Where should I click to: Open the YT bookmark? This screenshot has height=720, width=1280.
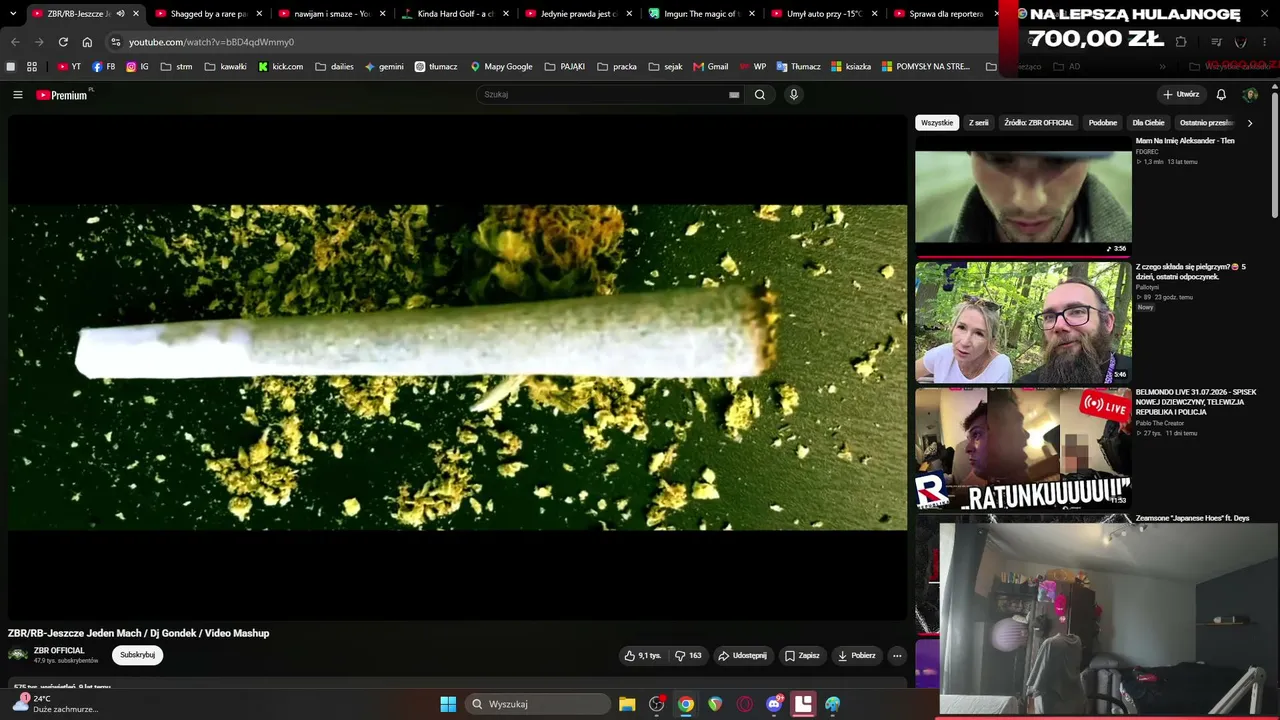[69, 67]
